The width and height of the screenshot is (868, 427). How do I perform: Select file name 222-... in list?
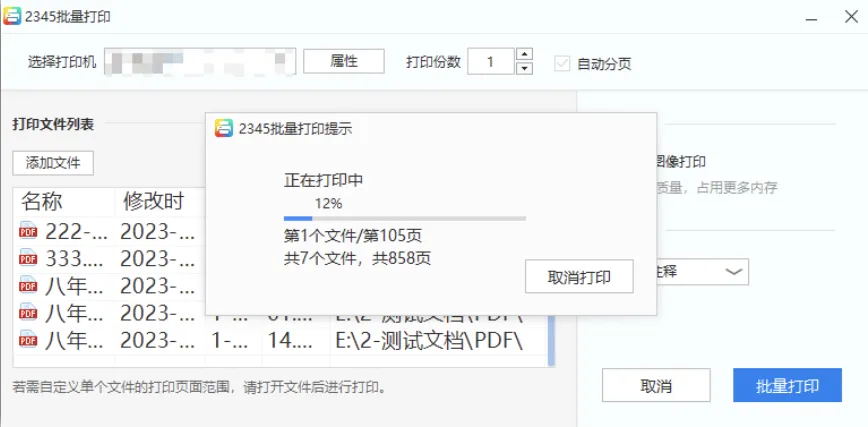(75, 231)
